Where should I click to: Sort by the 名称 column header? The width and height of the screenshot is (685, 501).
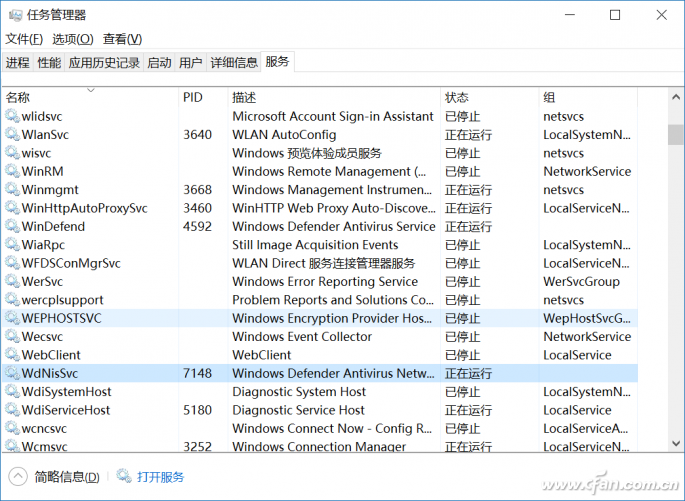90,97
